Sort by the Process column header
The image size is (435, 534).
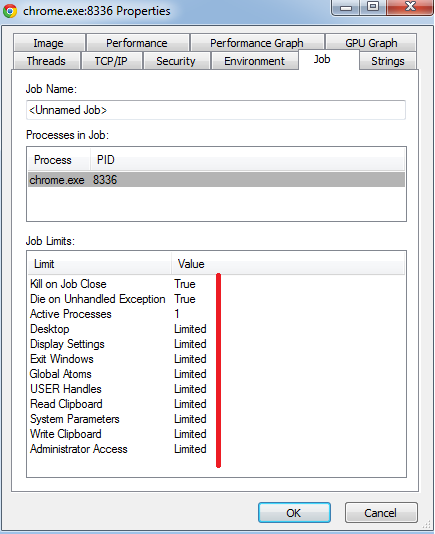(x=59, y=160)
